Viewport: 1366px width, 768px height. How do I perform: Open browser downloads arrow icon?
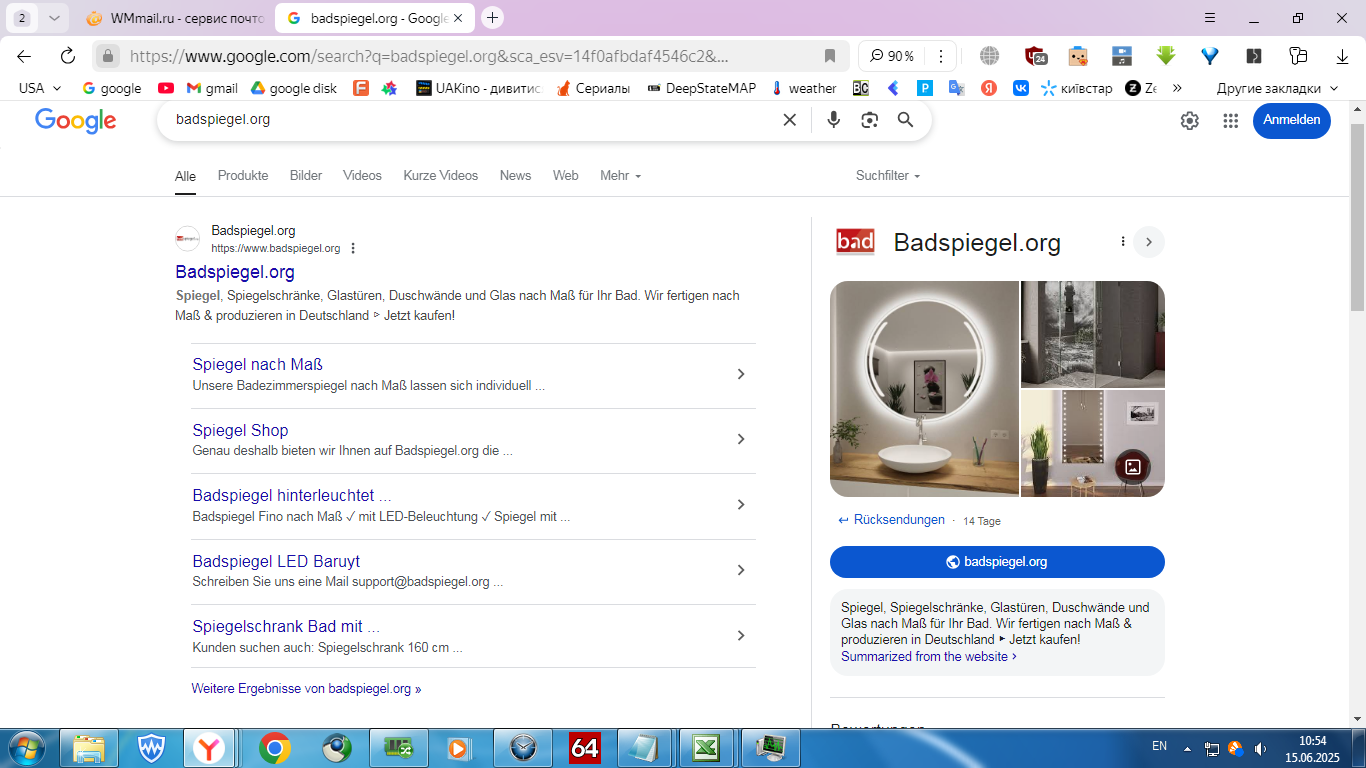1341,56
